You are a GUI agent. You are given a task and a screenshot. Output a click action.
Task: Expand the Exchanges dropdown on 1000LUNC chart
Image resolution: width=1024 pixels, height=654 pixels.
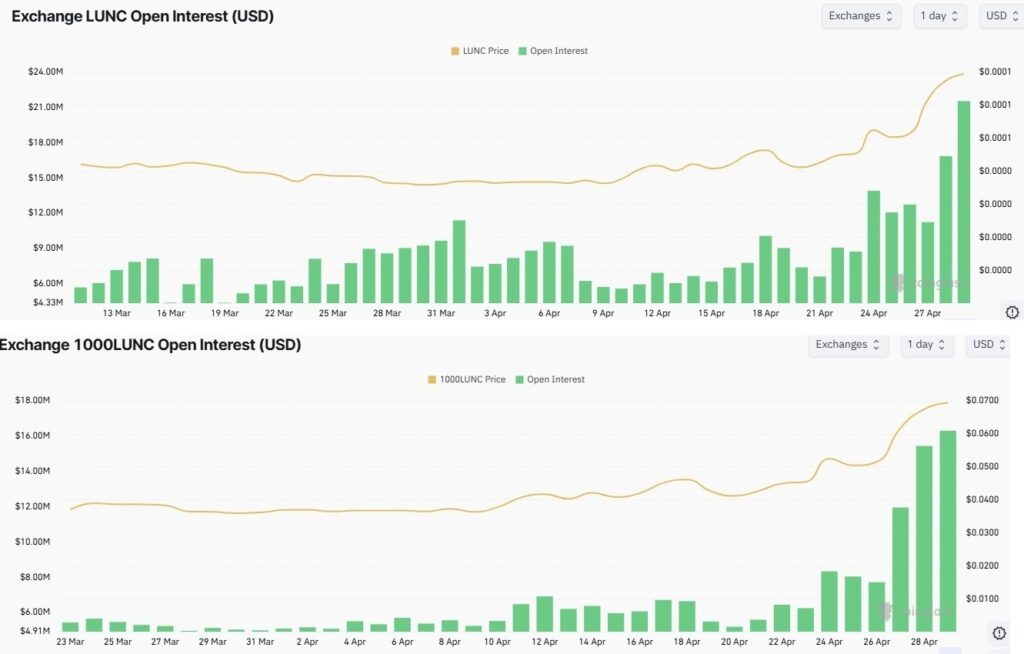(847, 345)
